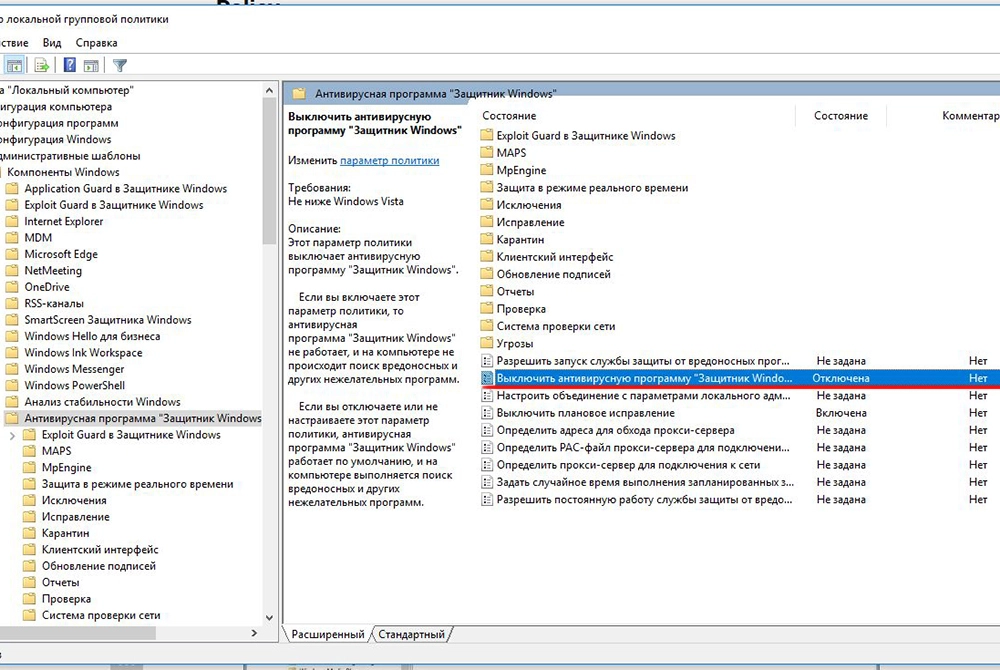Viewport: 1000px width, 670px height.
Task: Open the Справка menu
Action: (x=96, y=43)
